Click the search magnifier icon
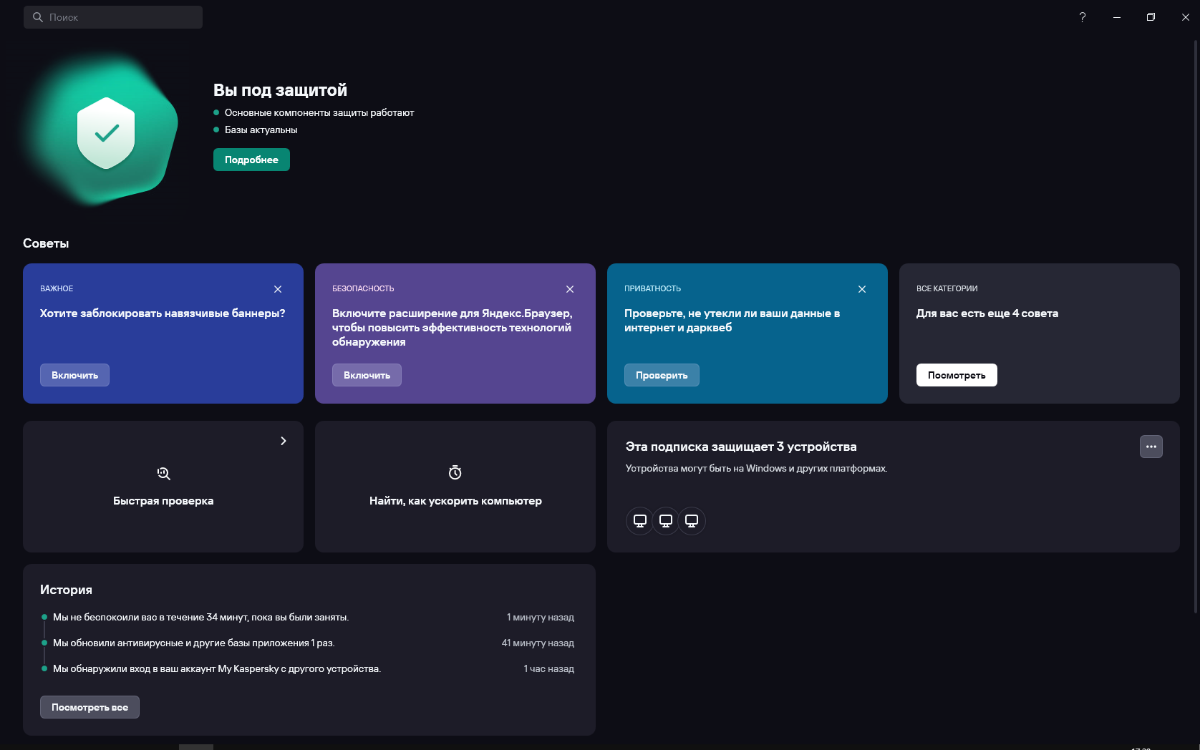The width and height of the screenshot is (1200, 750). 38,17
